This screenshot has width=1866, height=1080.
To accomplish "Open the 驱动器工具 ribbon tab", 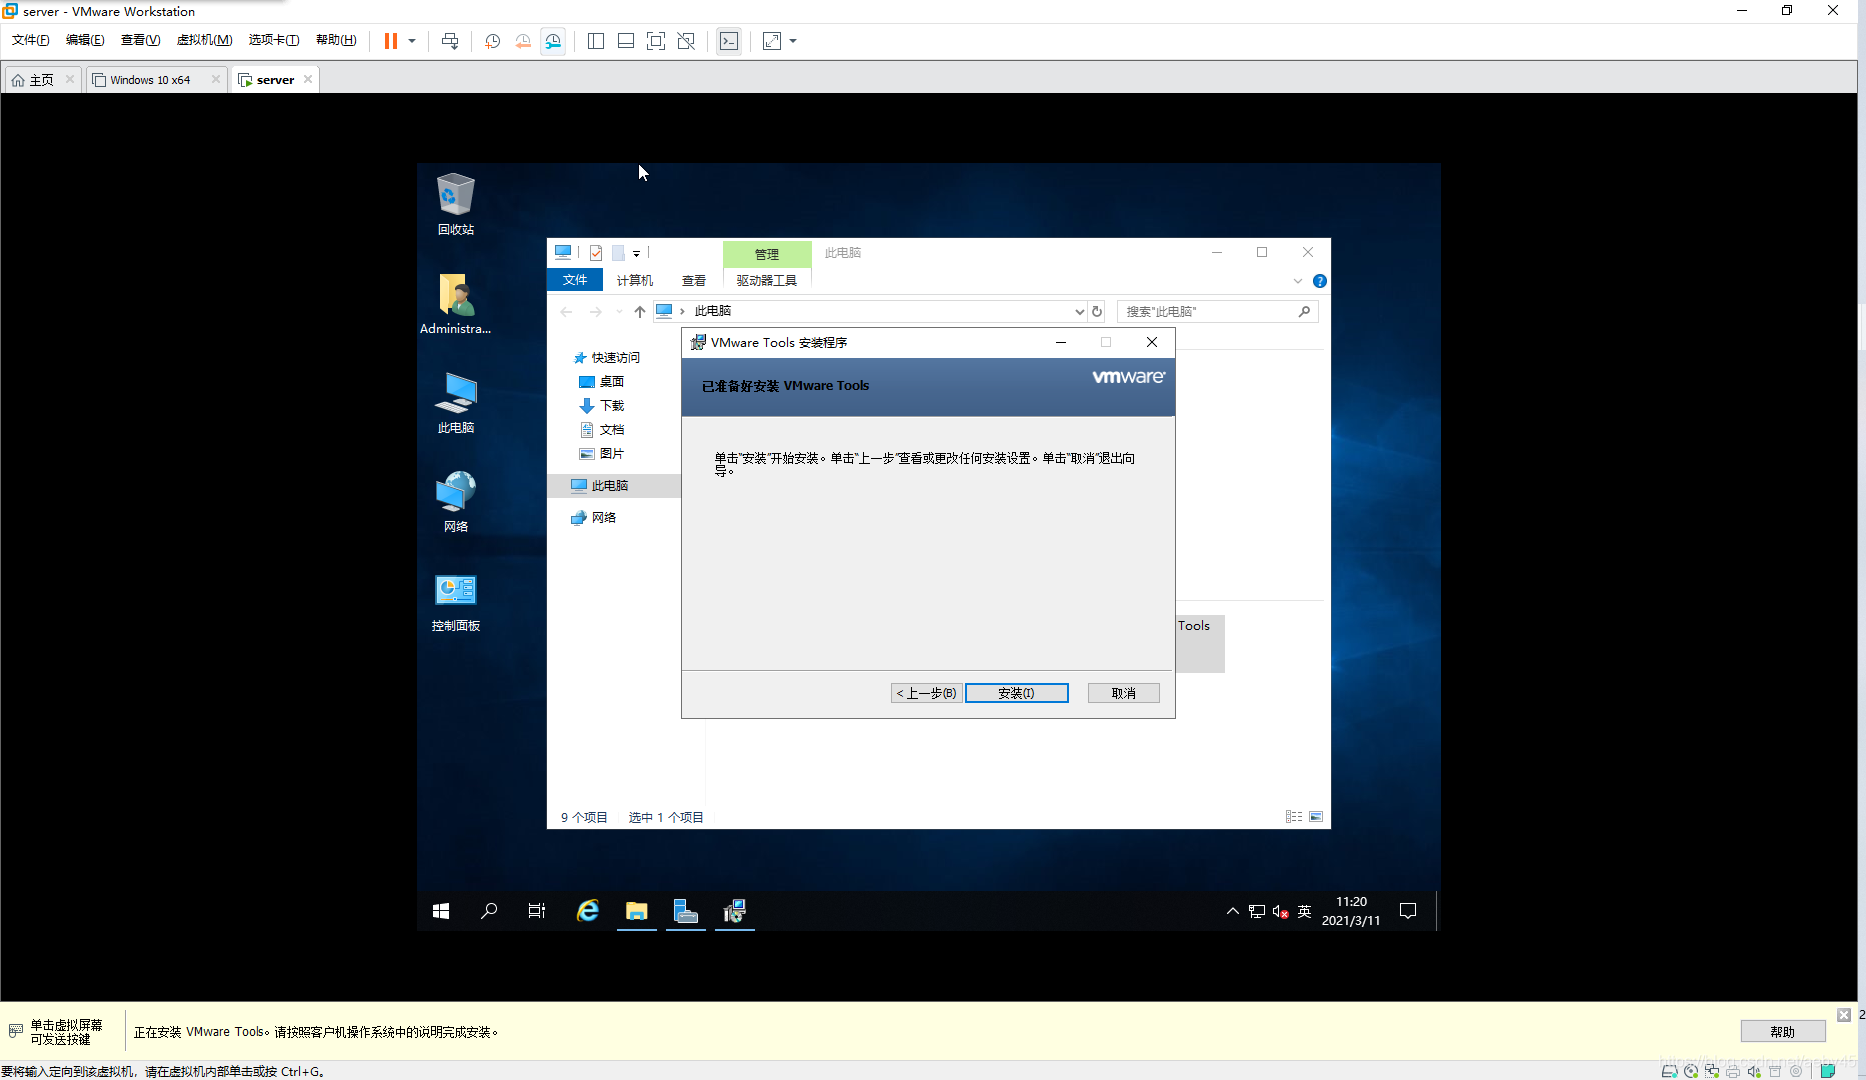I will tap(766, 280).
